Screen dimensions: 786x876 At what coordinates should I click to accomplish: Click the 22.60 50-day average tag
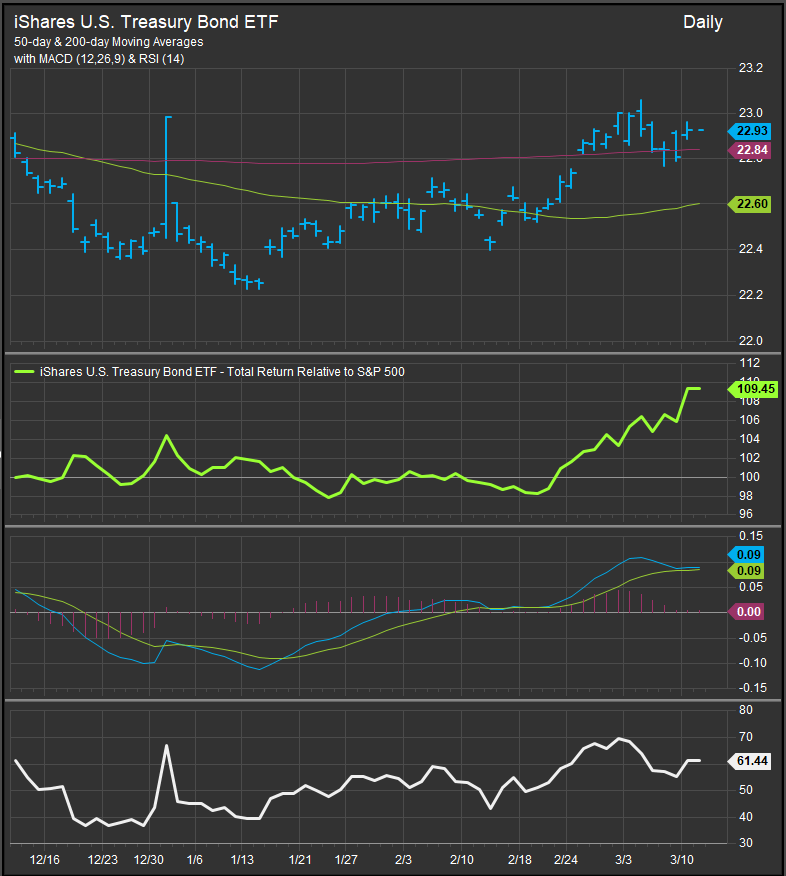750,204
